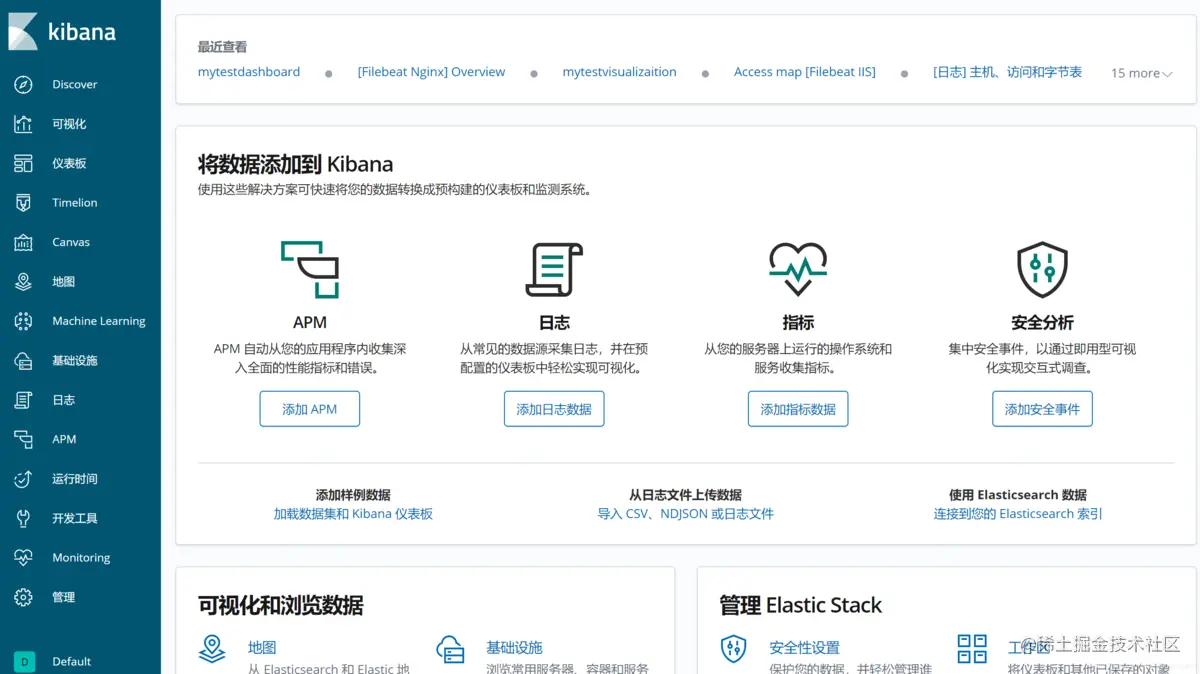Screen dimensions: 1200x674
Task: Click the 最近查看 label
Action: point(222,47)
